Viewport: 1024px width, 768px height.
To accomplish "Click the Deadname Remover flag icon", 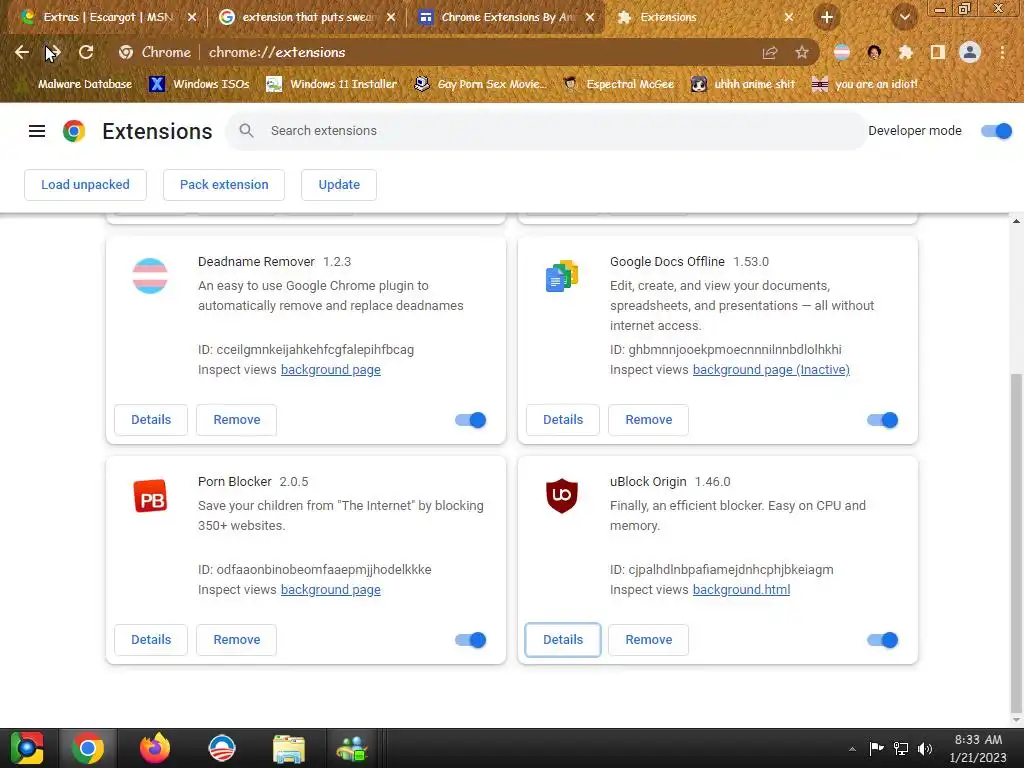I will (150, 276).
